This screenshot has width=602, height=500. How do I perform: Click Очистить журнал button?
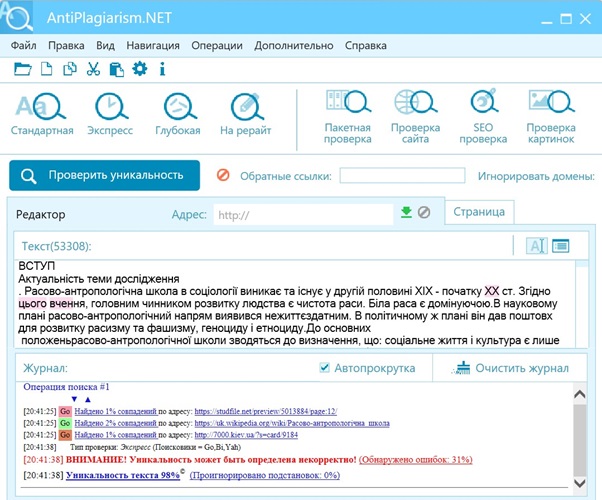tap(511, 368)
